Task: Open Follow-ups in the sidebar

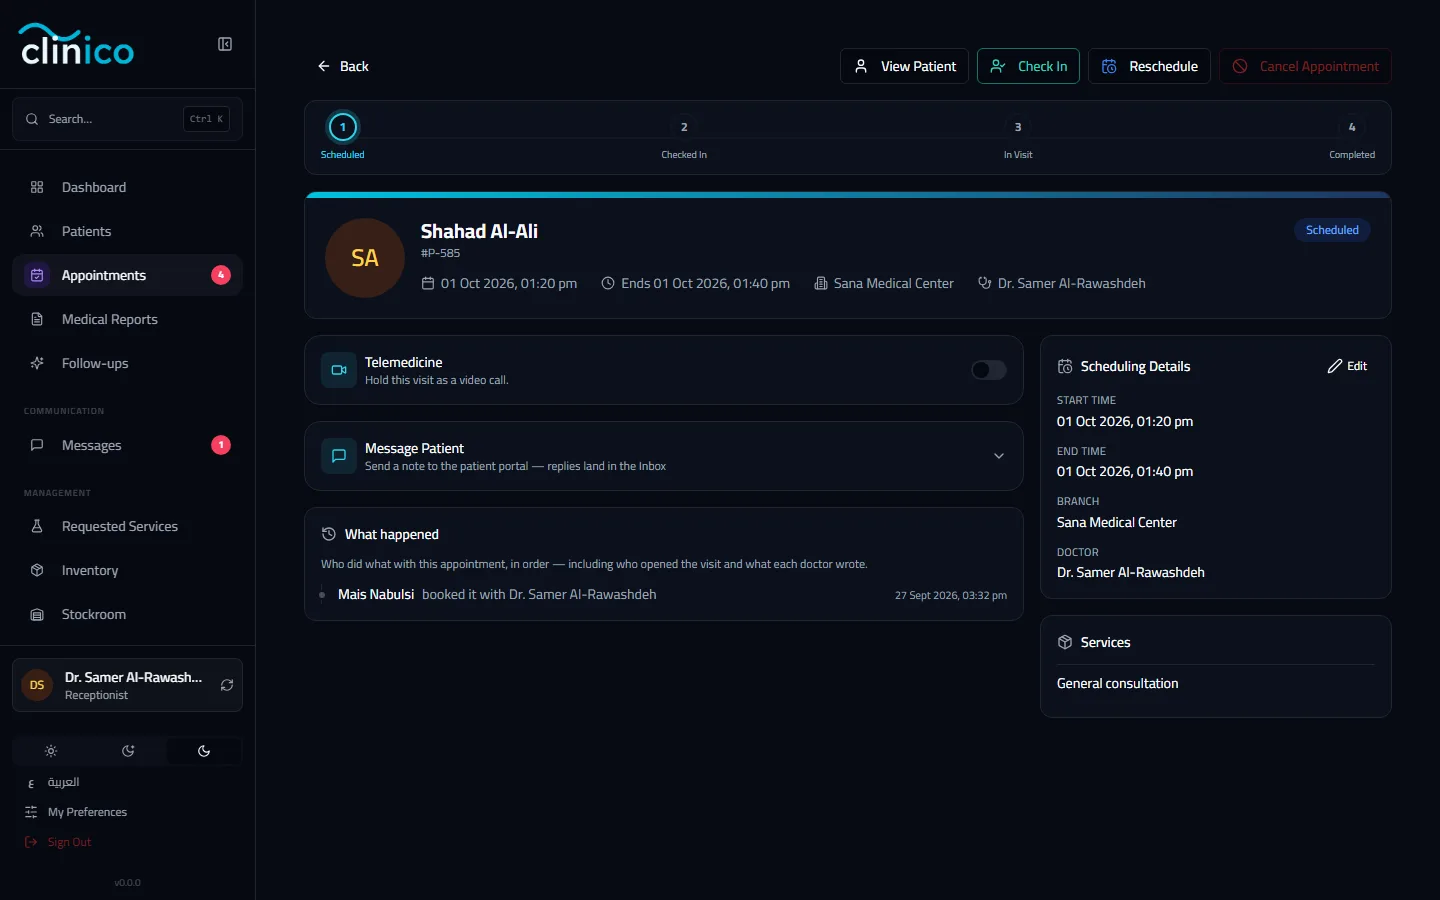Action: coord(127,363)
